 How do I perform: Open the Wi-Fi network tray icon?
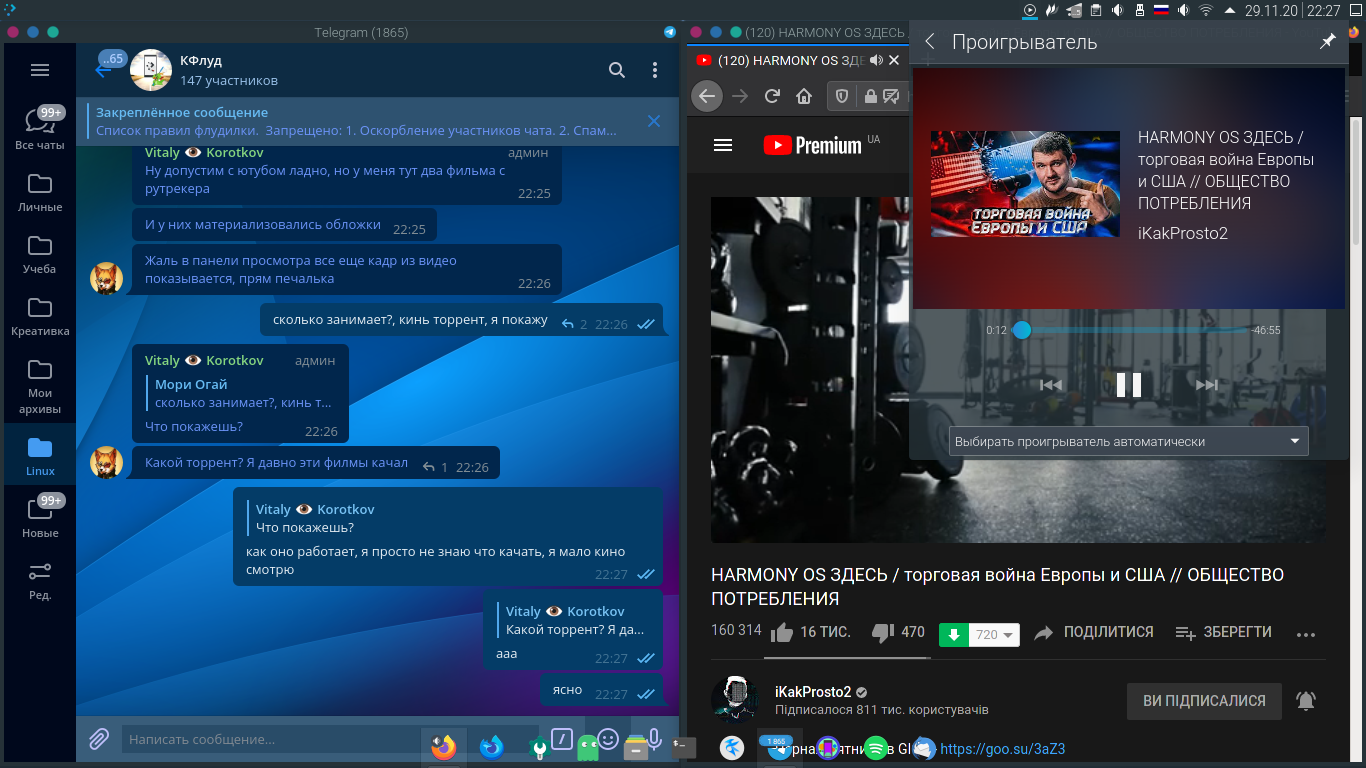coord(1206,10)
